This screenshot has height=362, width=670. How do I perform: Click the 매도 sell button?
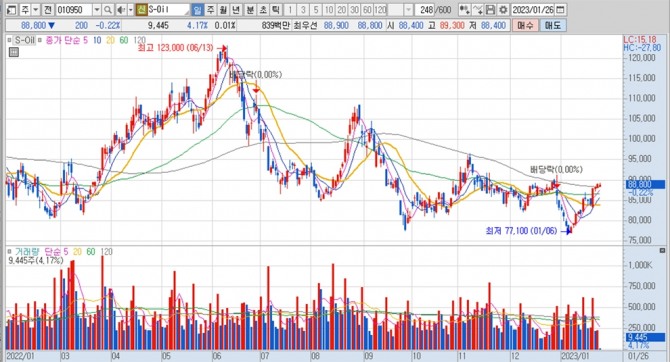[x=552, y=26]
